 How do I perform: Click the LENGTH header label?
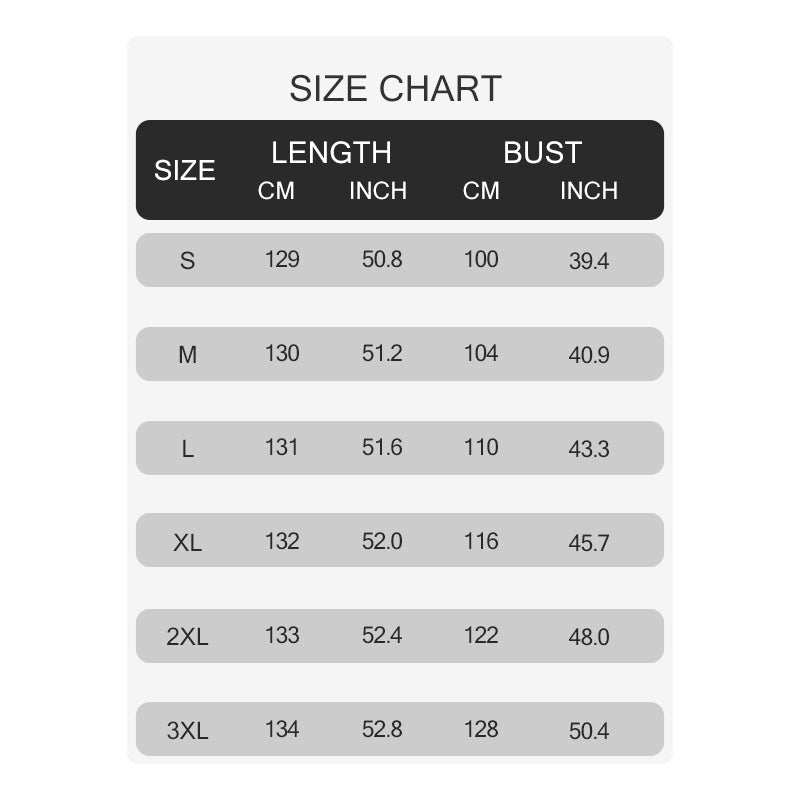pyautogui.click(x=331, y=152)
